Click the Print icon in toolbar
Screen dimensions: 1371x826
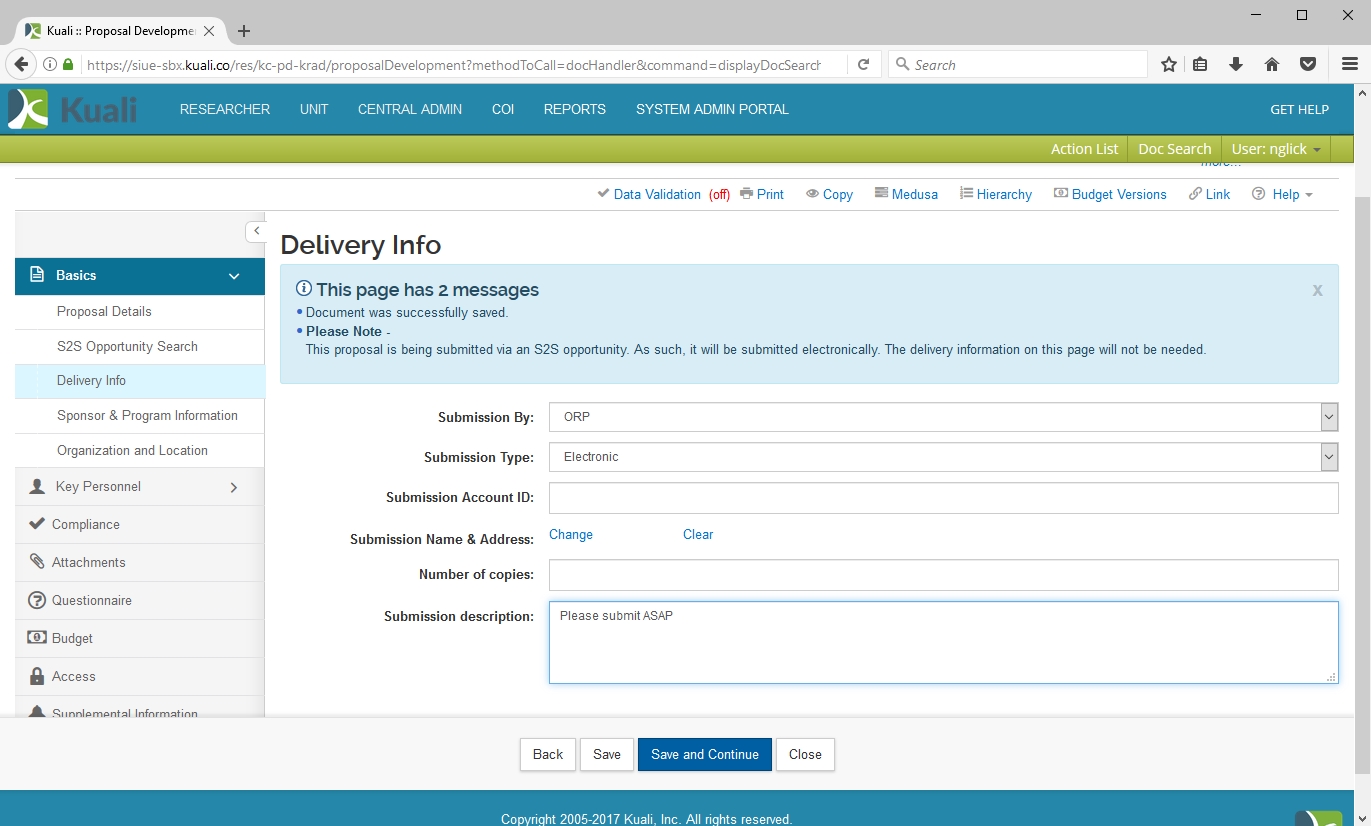[x=746, y=194]
